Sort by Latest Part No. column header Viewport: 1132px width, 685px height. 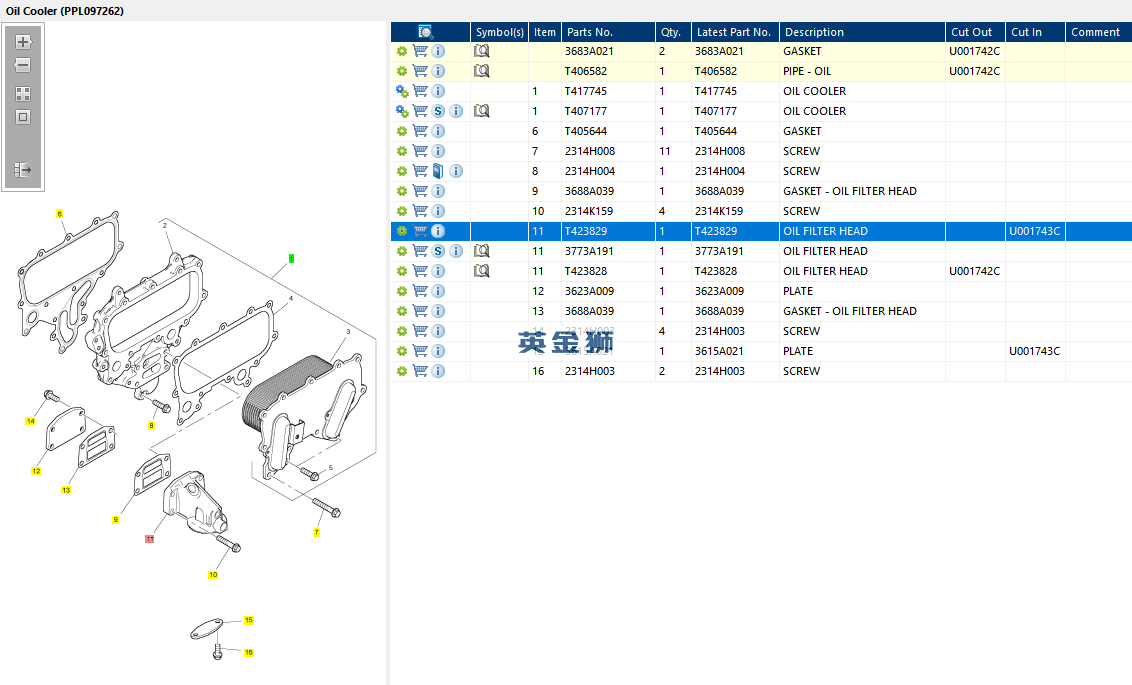pos(735,32)
